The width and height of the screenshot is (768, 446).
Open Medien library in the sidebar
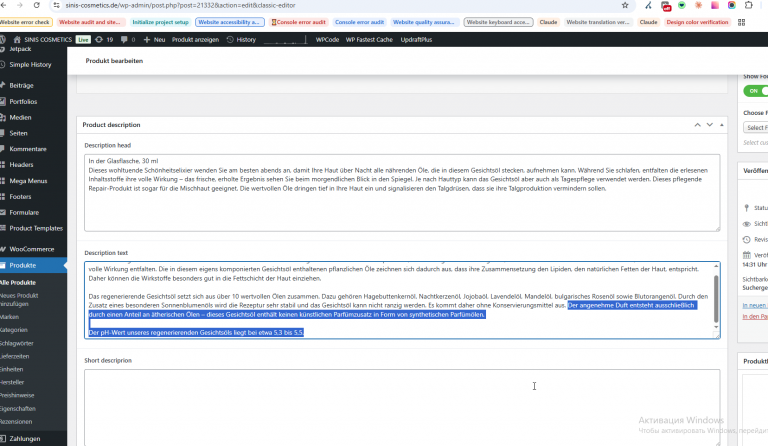[20, 117]
